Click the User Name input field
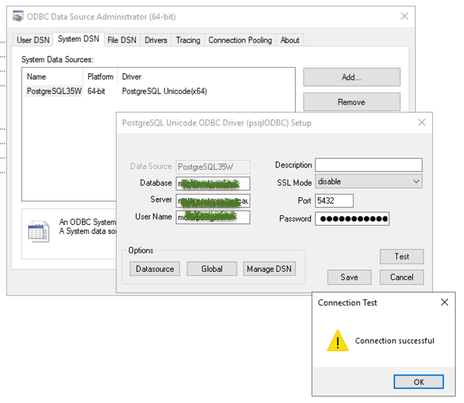 pyautogui.click(x=213, y=217)
